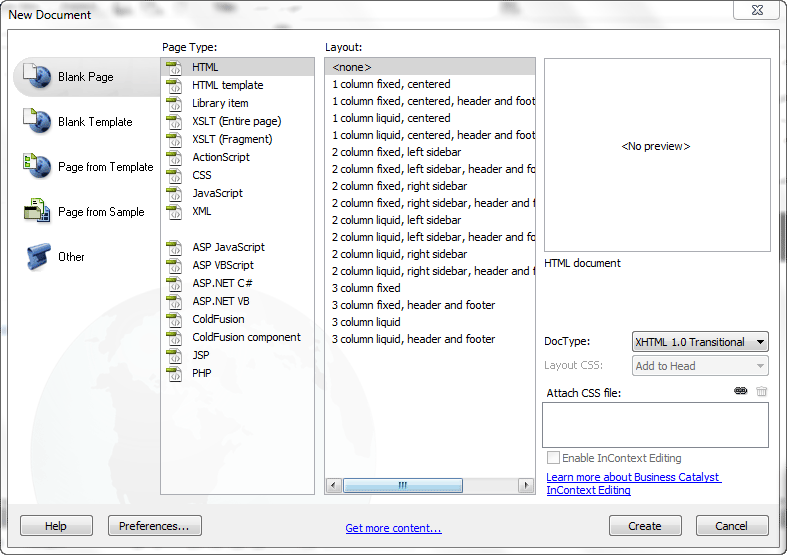
Task: Click the Create button
Action: (x=645, y=525)
